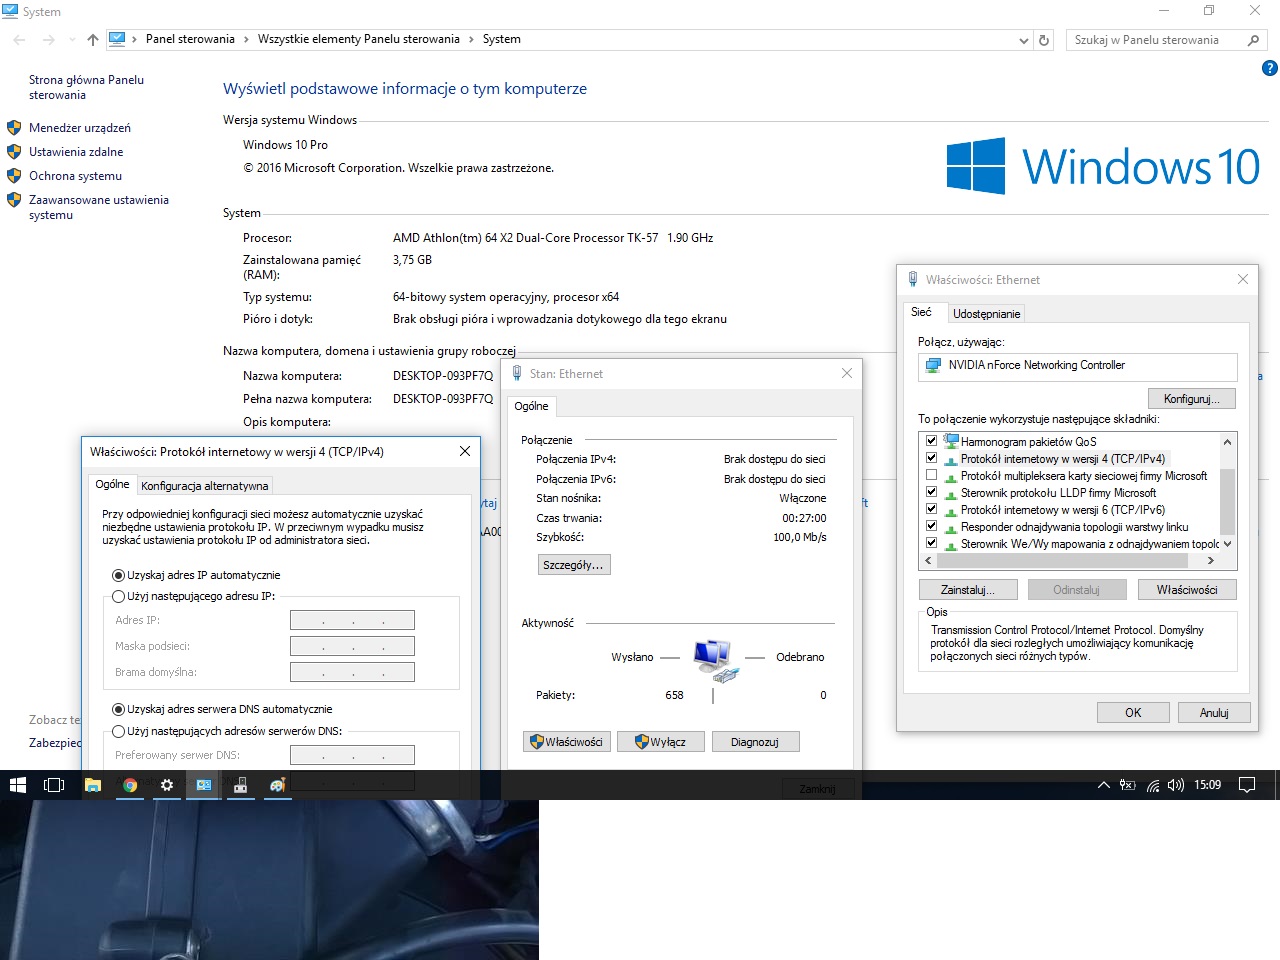Click the shield icon beside Ustawienia zdalne
Screen dimensions: 1280x960
(x=14, y=152)
